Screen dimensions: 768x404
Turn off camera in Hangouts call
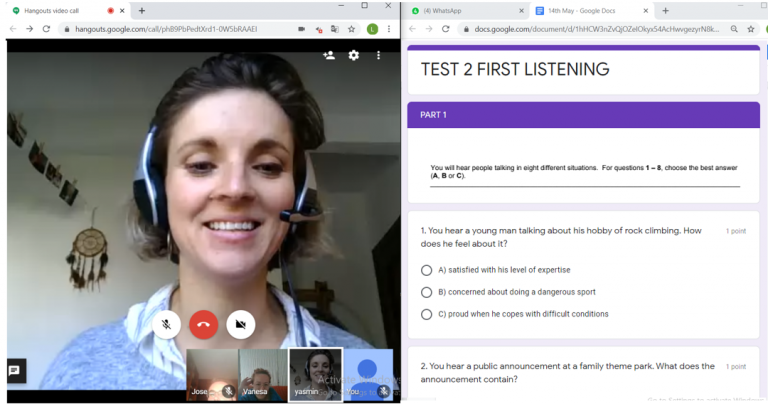pyautogui.click(x=240, y=324)
